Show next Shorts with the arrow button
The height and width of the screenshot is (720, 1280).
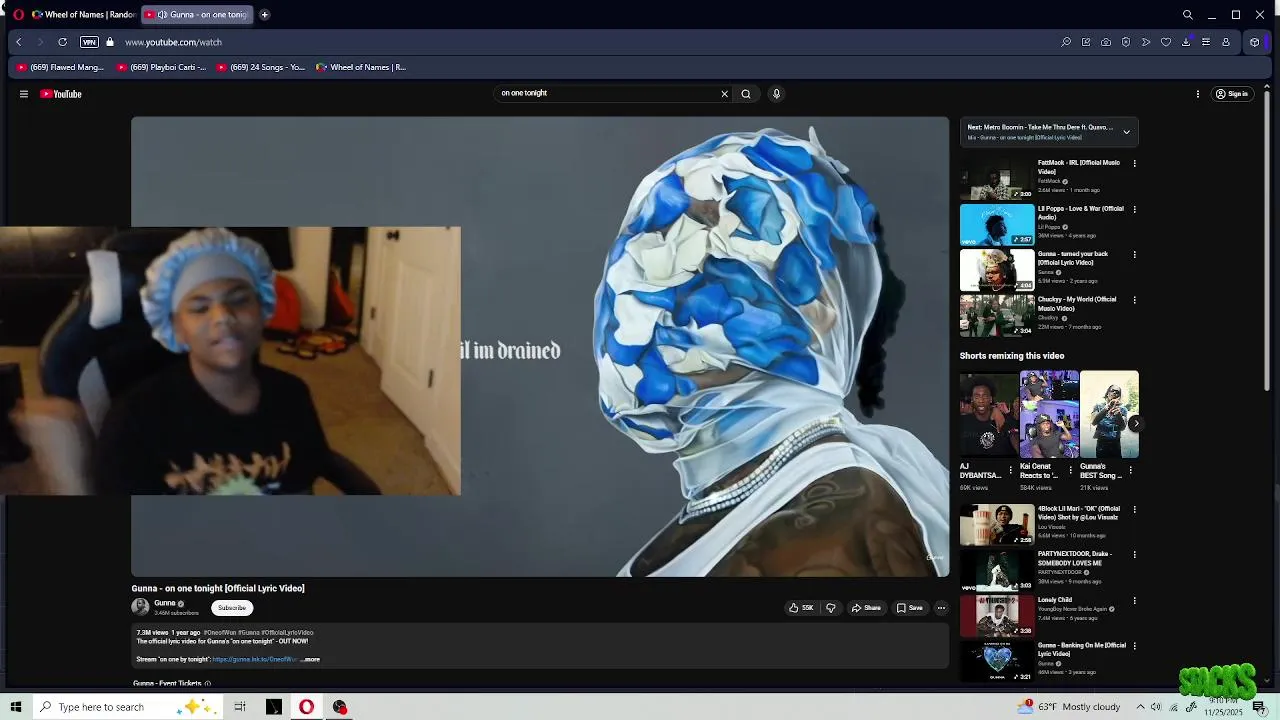1135,424
